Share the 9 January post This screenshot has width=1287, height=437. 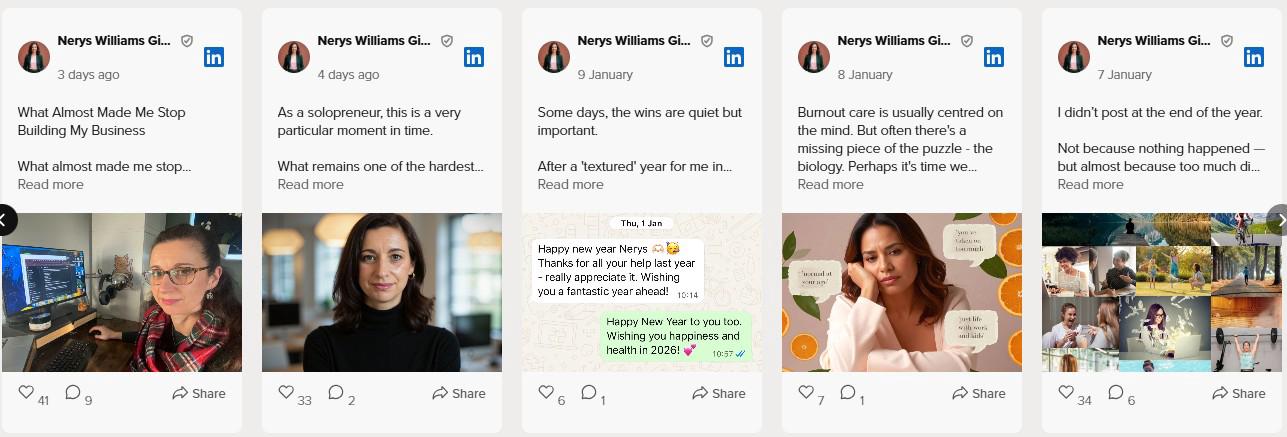click(719, 393)
